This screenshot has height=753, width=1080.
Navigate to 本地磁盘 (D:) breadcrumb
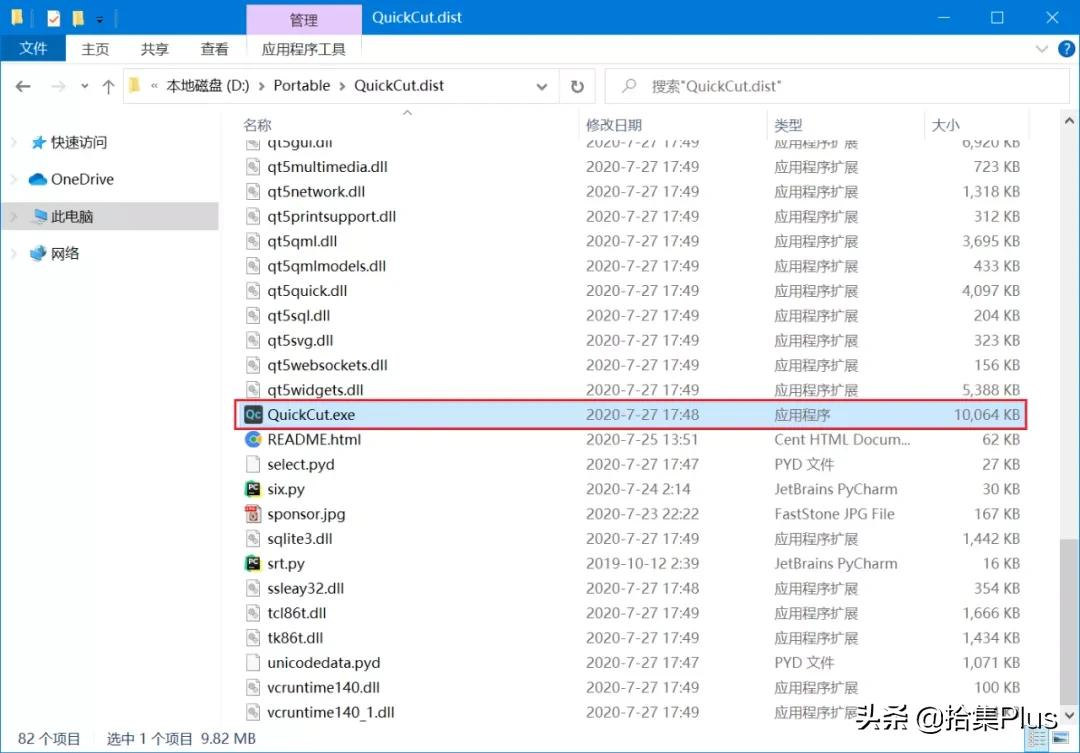(208, 86)
